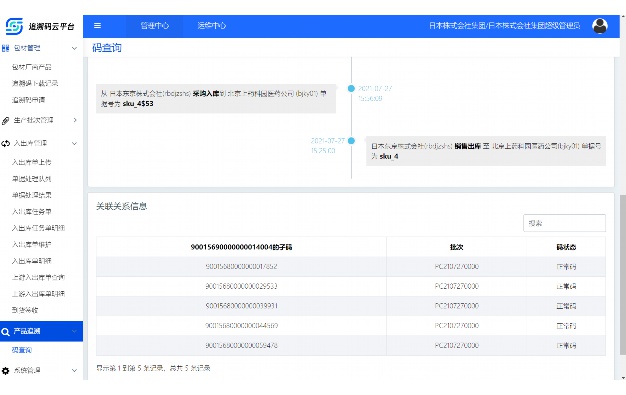
Task: Click the 2021-07-27 15:25 timeline dot
Action: pos(351,141)
